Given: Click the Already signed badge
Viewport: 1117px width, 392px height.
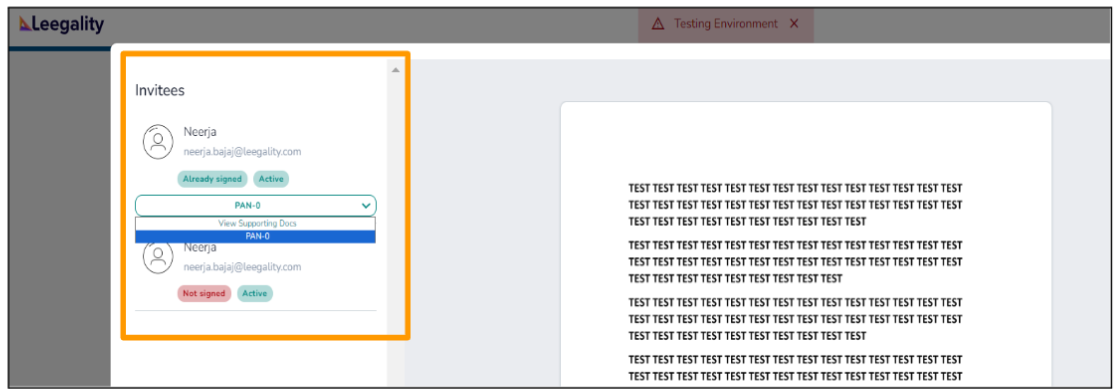Looking at the screenshot, I should [212, 179].
